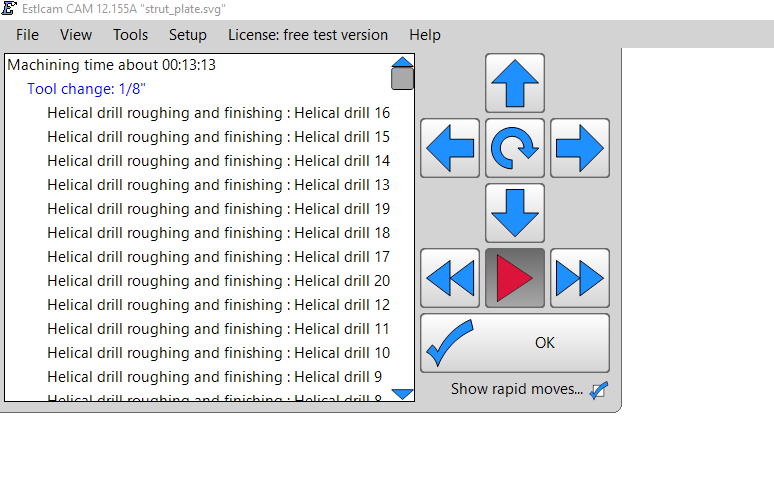
Task: Click the down arrow pan button
Action: 515,213
